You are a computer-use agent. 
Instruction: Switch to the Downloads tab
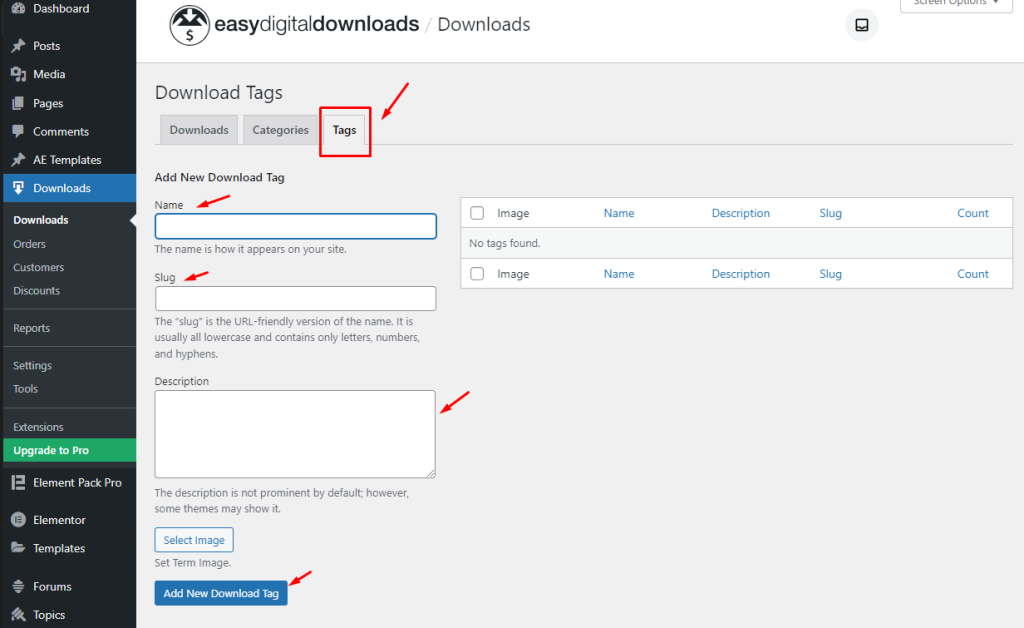199,130
